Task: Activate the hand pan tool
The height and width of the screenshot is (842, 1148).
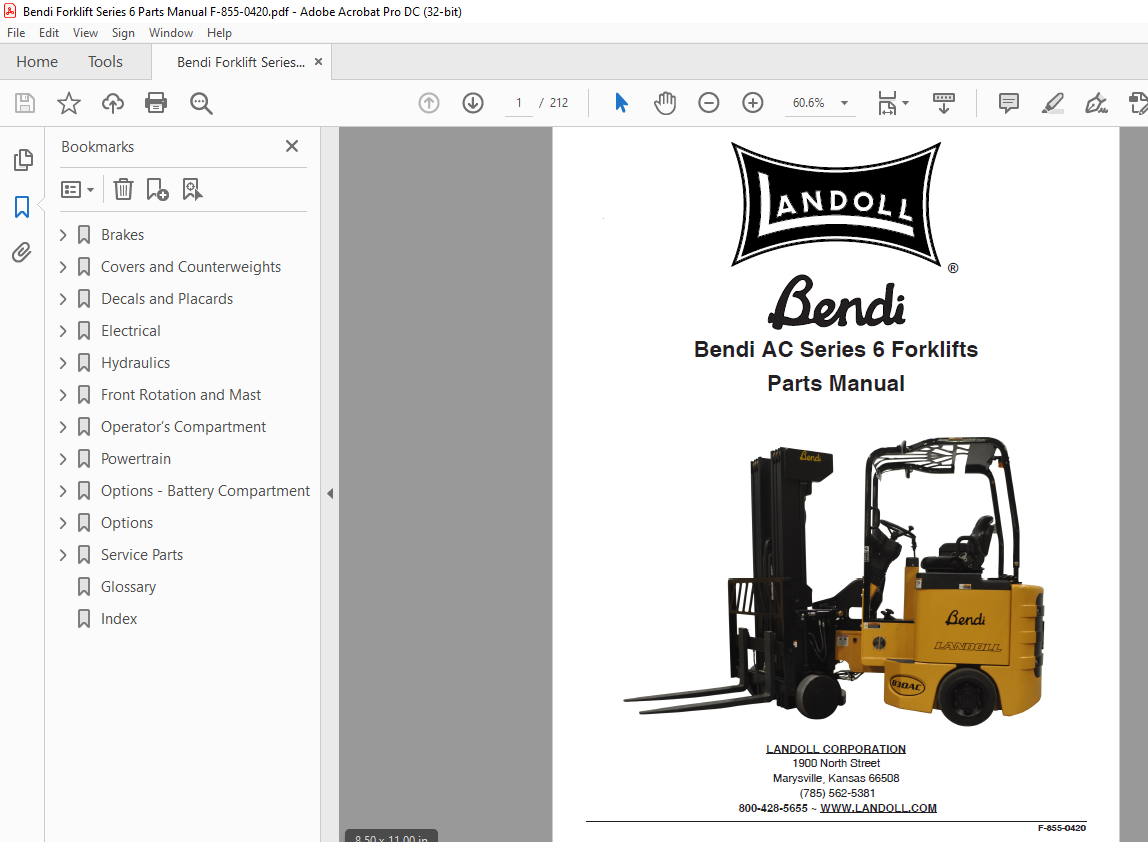Action: [665, 103]
